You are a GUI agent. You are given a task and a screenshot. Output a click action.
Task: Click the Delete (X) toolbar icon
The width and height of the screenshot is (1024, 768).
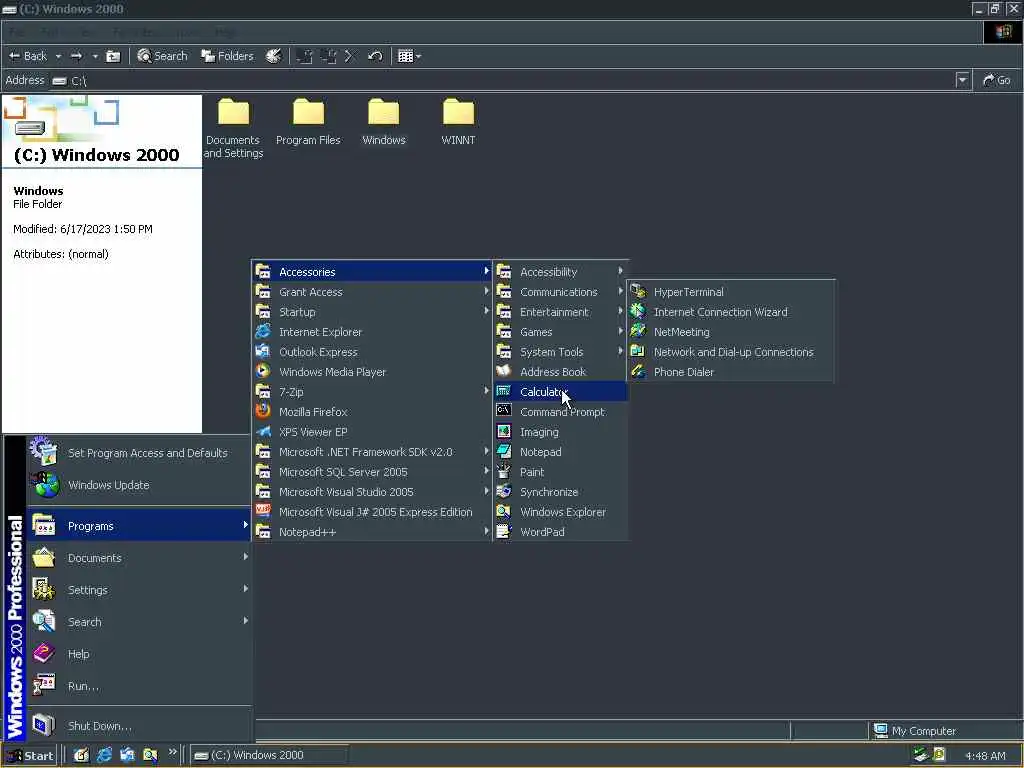349,56
